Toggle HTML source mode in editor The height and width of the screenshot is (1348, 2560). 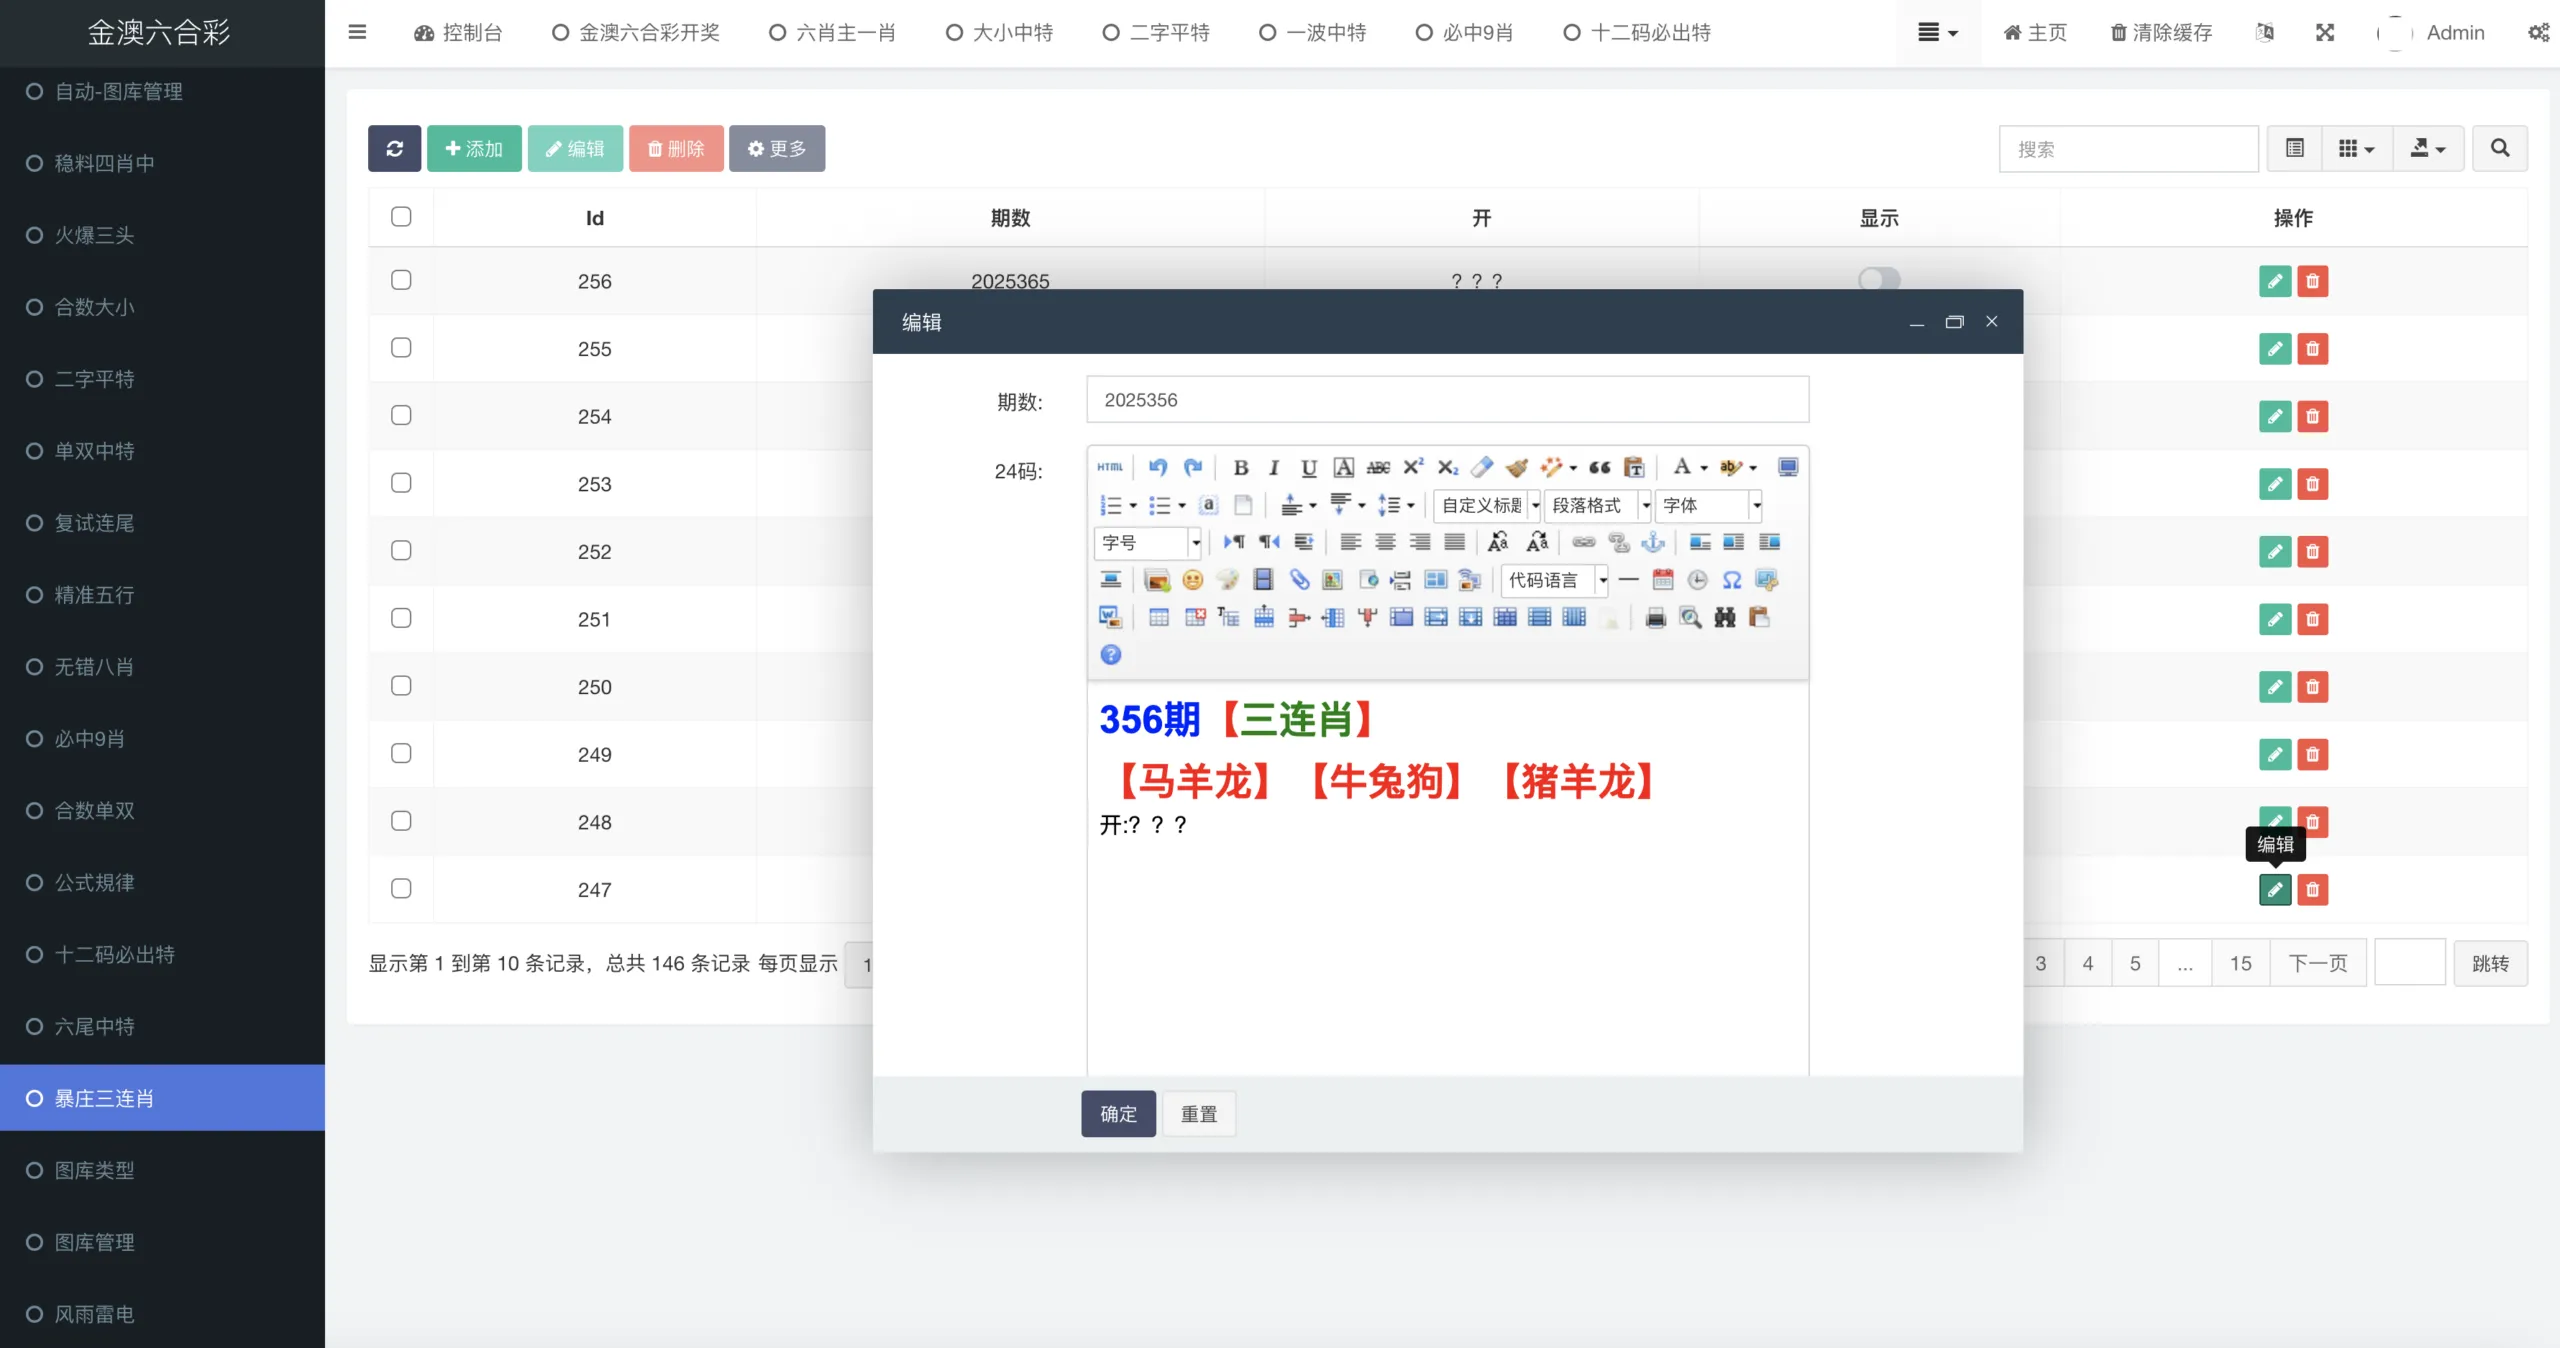(1110, 467)
